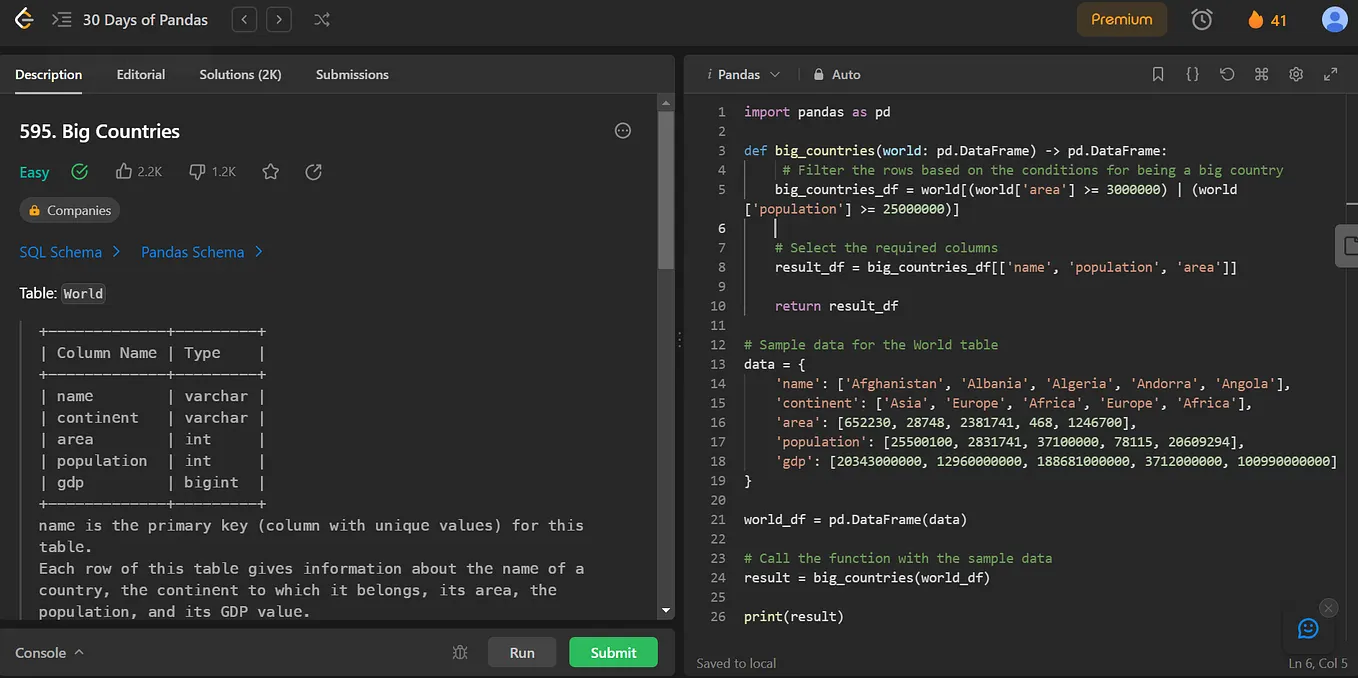The height and width of the screenshot is (678, 1358).
Task: Go to next problem arrow
Action: point(279,19)
